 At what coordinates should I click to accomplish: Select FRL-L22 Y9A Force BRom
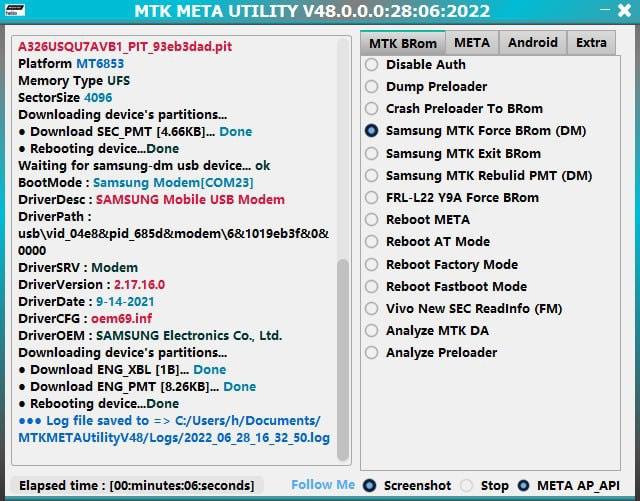pyautogui.click(x=372, y=198)
